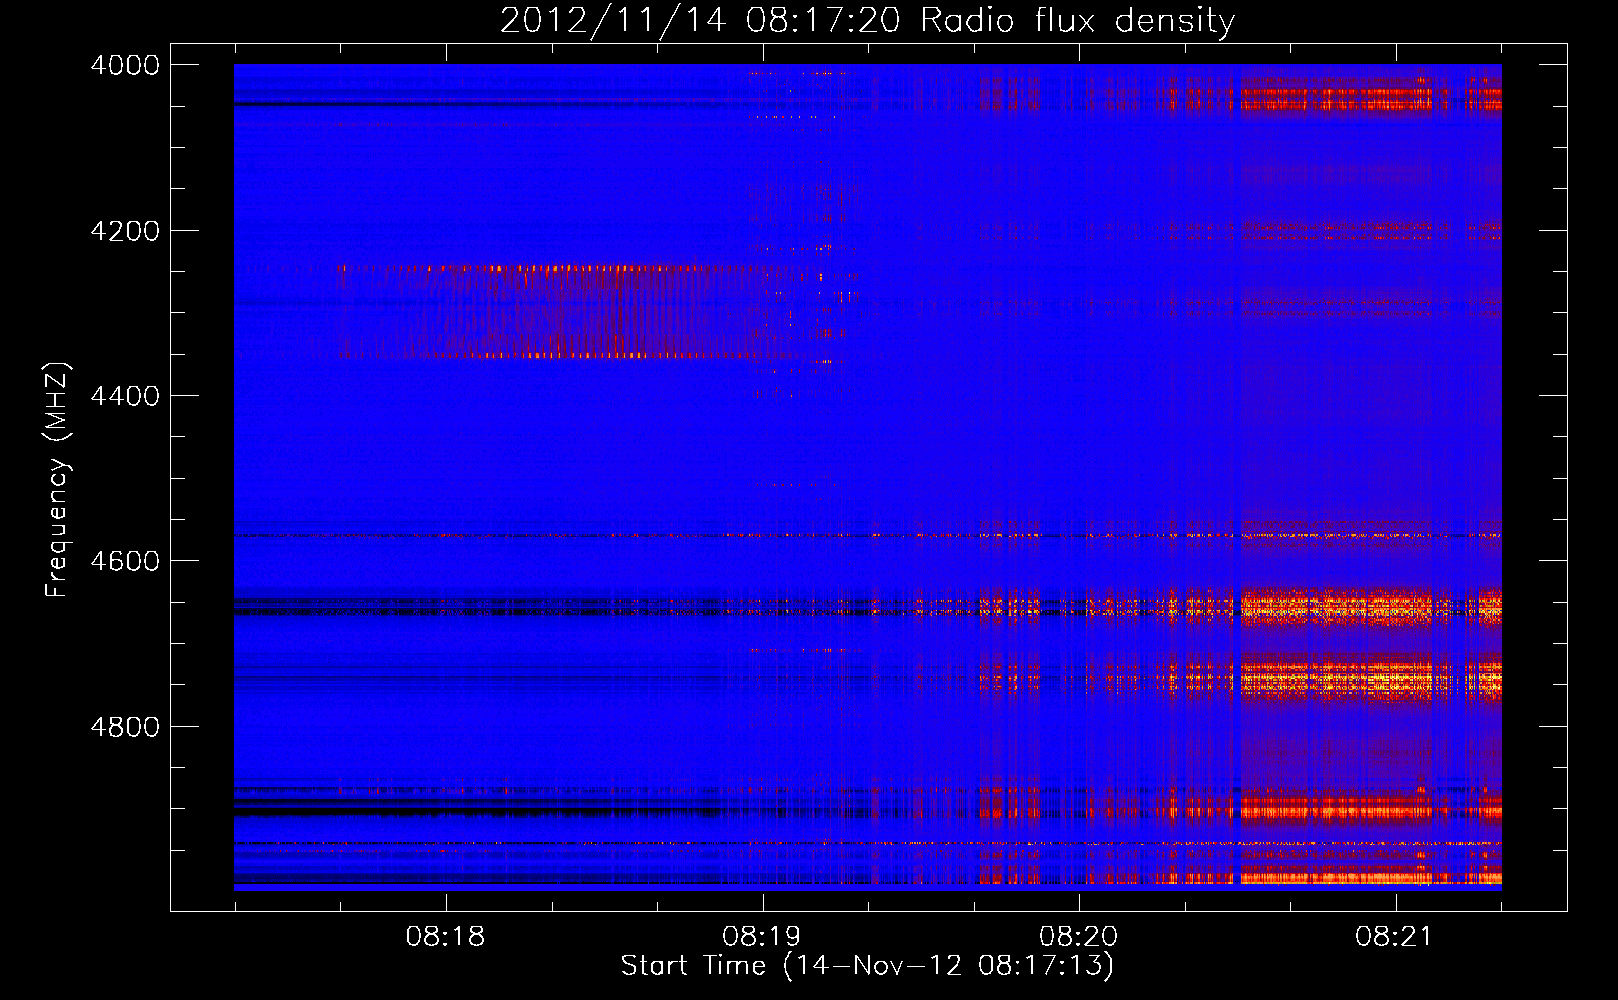Click the 4600 frequency tick label
This screenshot has width=1618, height=1000.
click(x=125, y=561)
